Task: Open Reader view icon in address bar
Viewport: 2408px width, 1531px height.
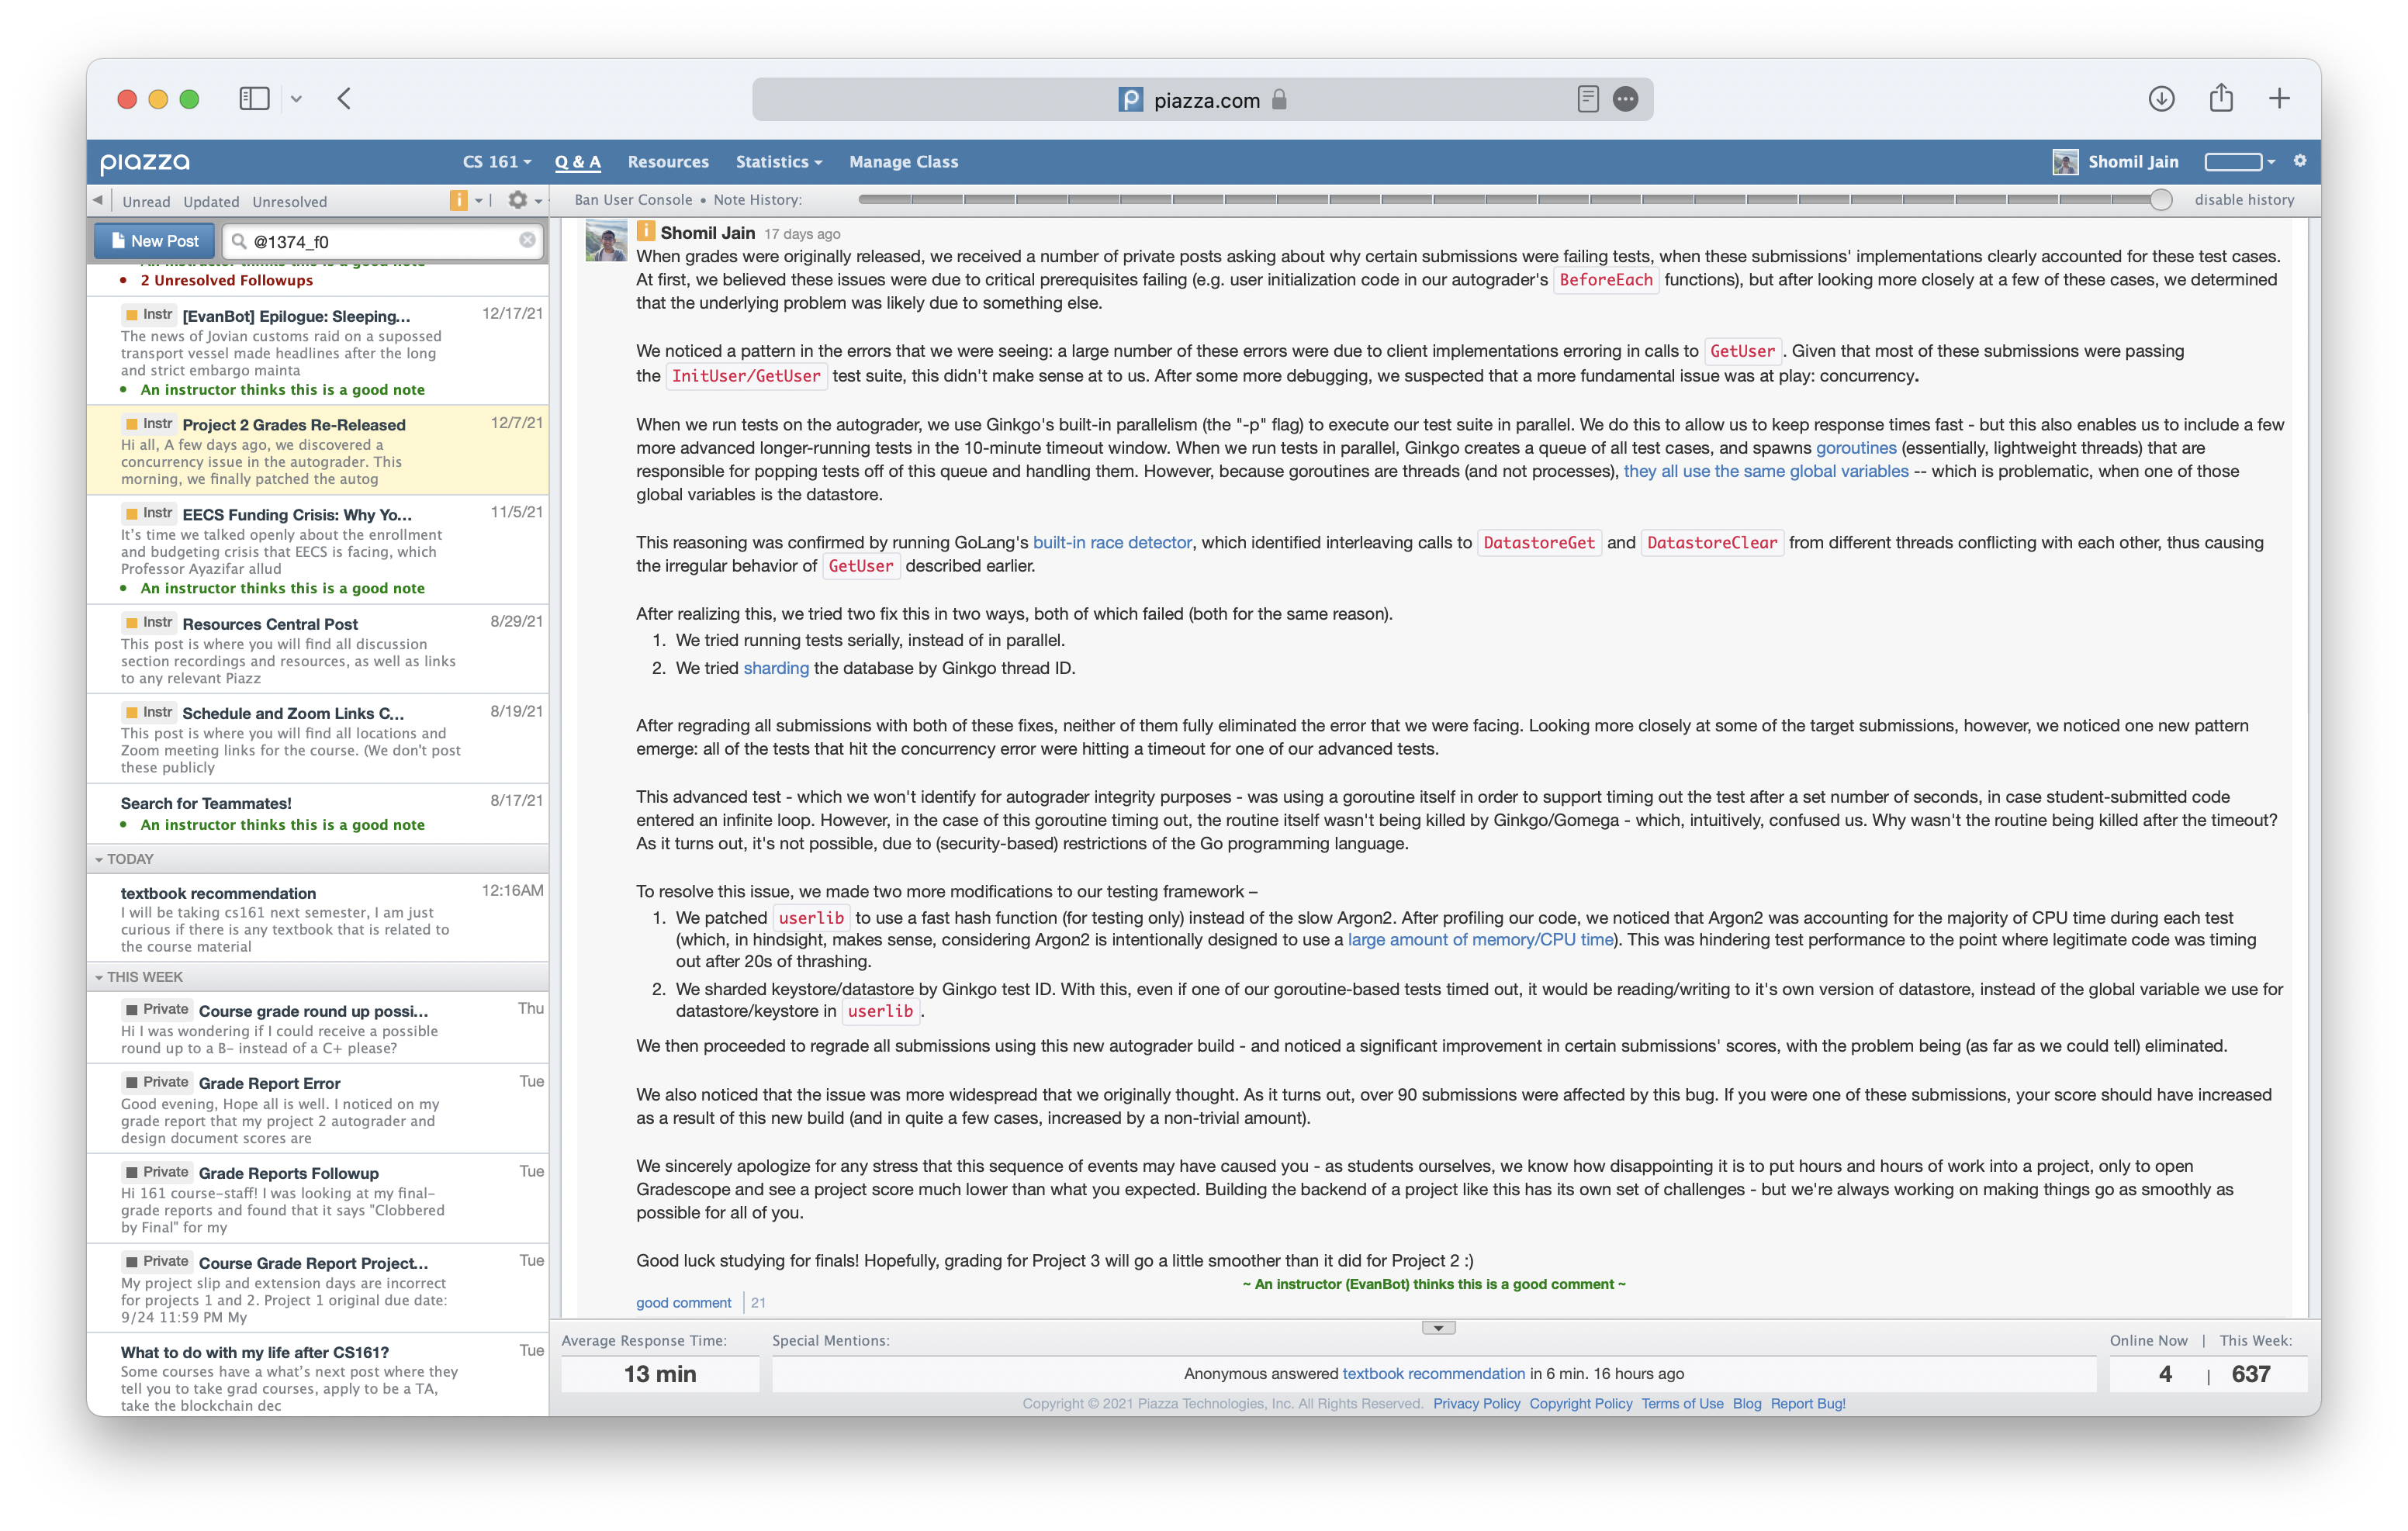Action: 1587,99
